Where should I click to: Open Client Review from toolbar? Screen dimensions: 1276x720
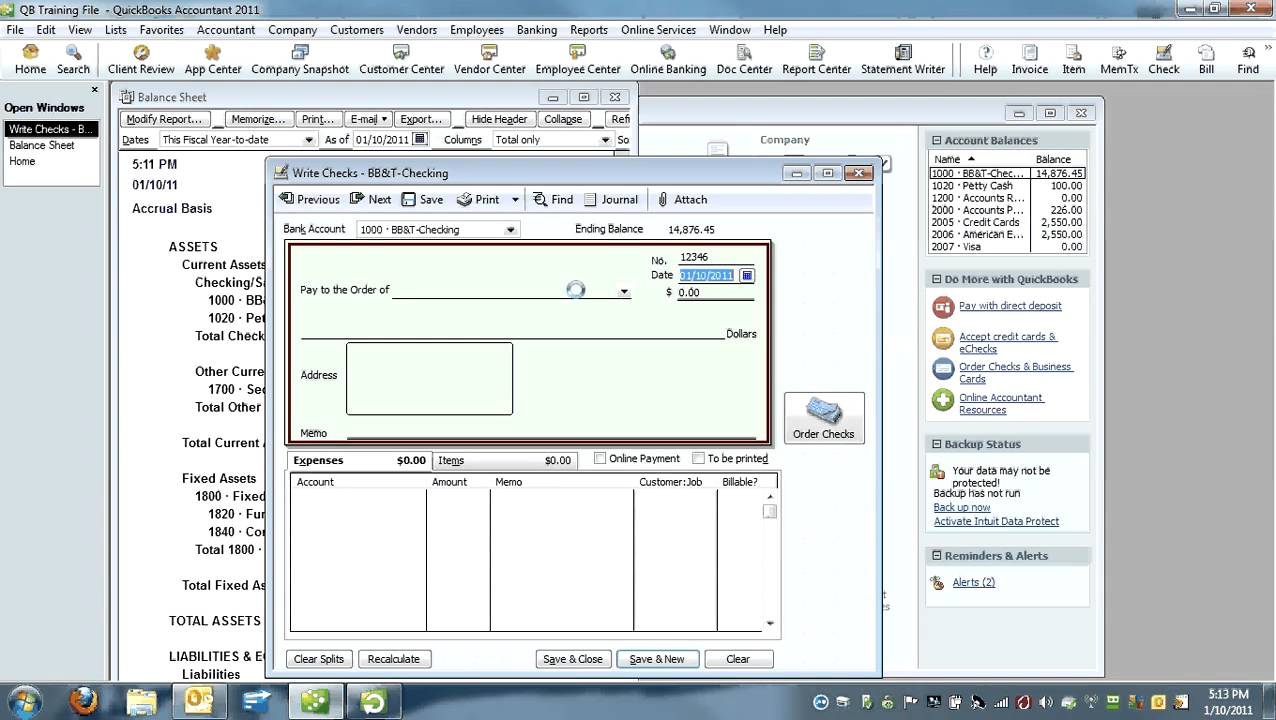[141, 60]
